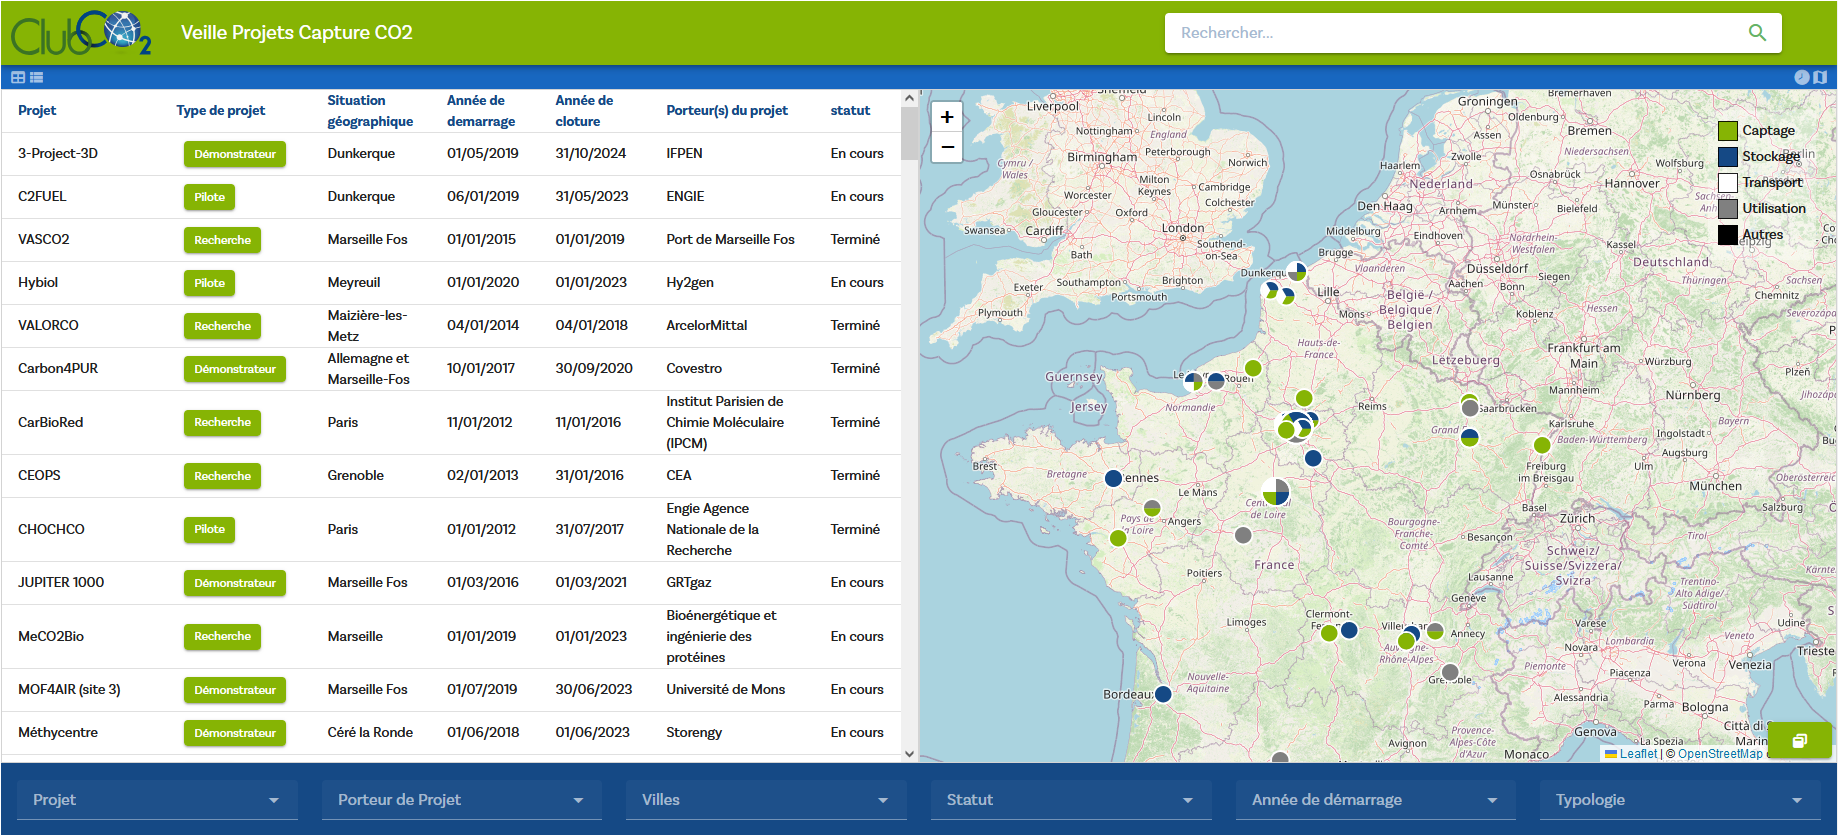Click Démonstrateur badge for JUPITER 1000

coord(235,583)
